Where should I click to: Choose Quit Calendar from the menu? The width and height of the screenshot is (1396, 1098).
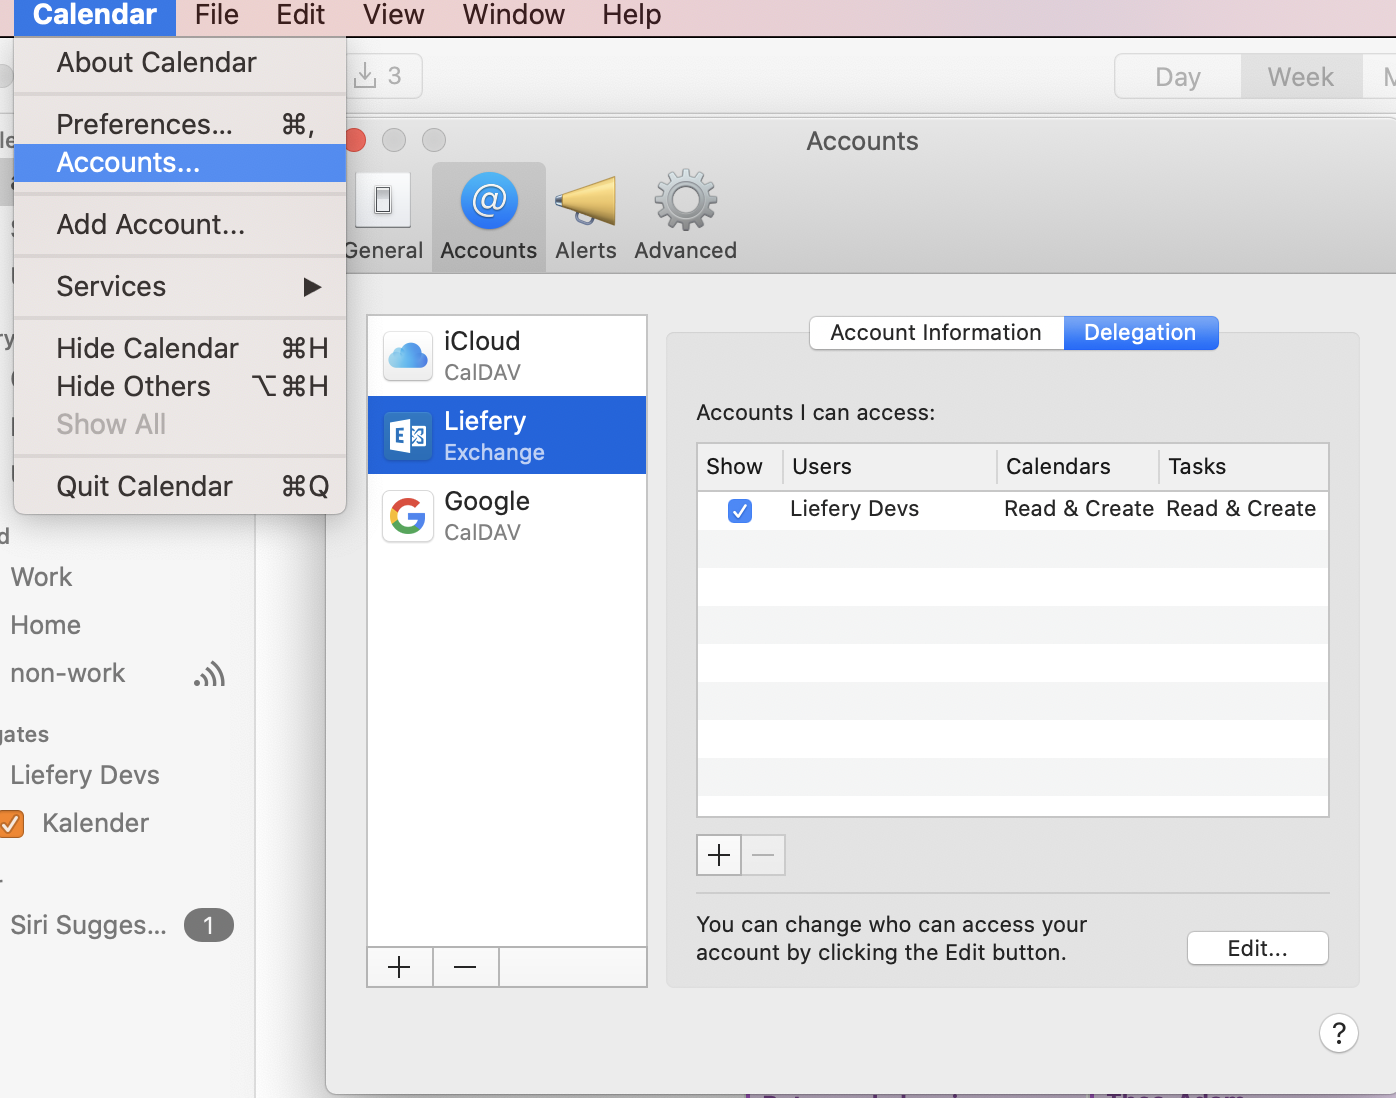pyautogui.click(x=180, y=487)
